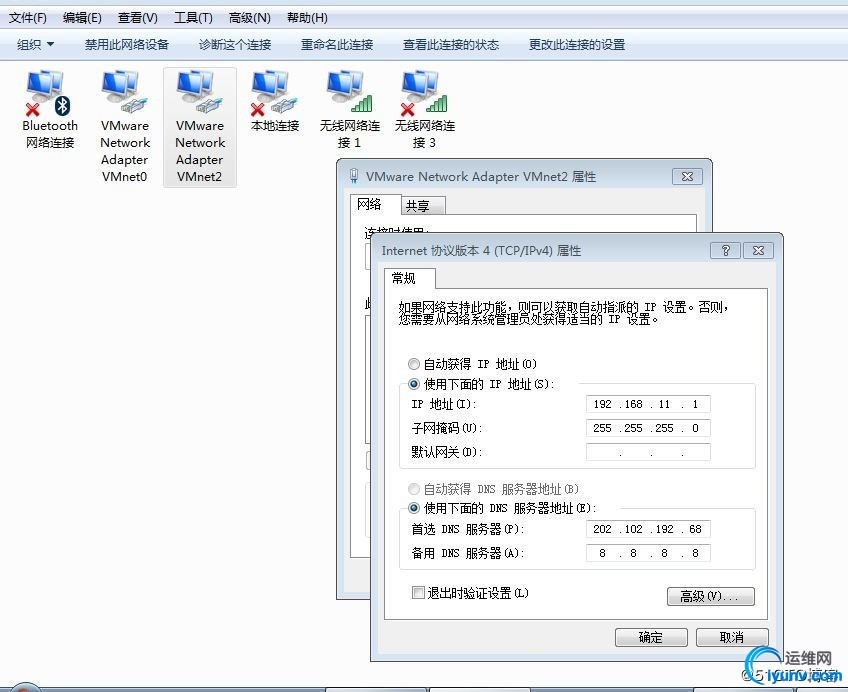Select 使用下面的 DNS 服务器地址 radio button

point(414,508)
